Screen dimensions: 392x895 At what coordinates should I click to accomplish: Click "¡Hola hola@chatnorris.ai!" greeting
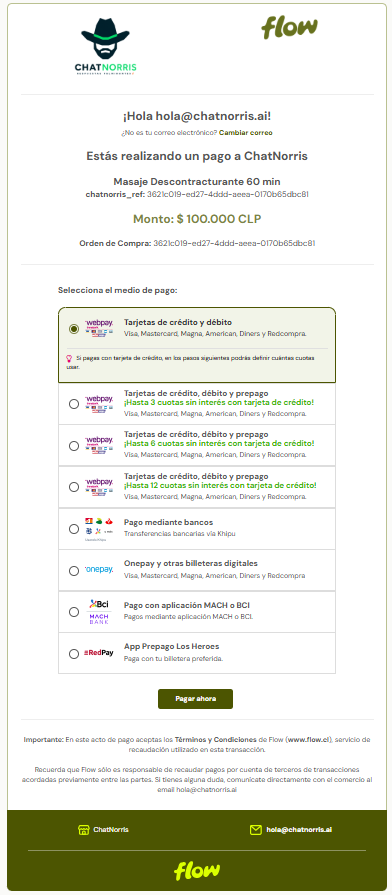pyautogui.click(x=197, y=116)
